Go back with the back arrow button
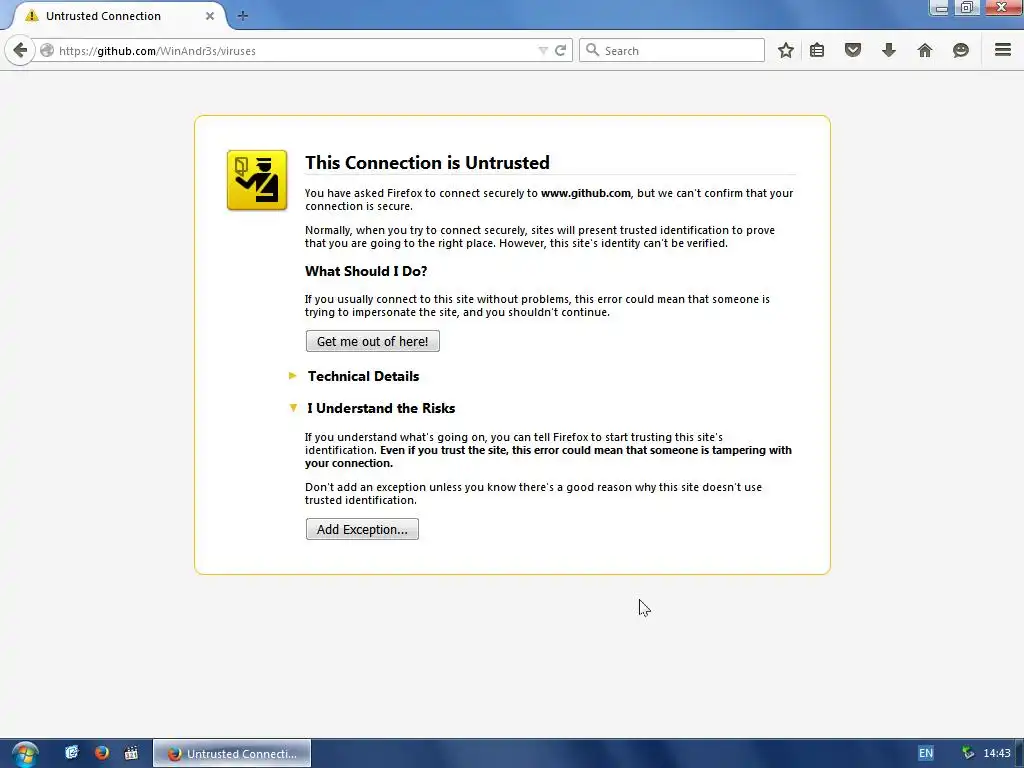Viewport: 1024px width, 768px height. 20,50
